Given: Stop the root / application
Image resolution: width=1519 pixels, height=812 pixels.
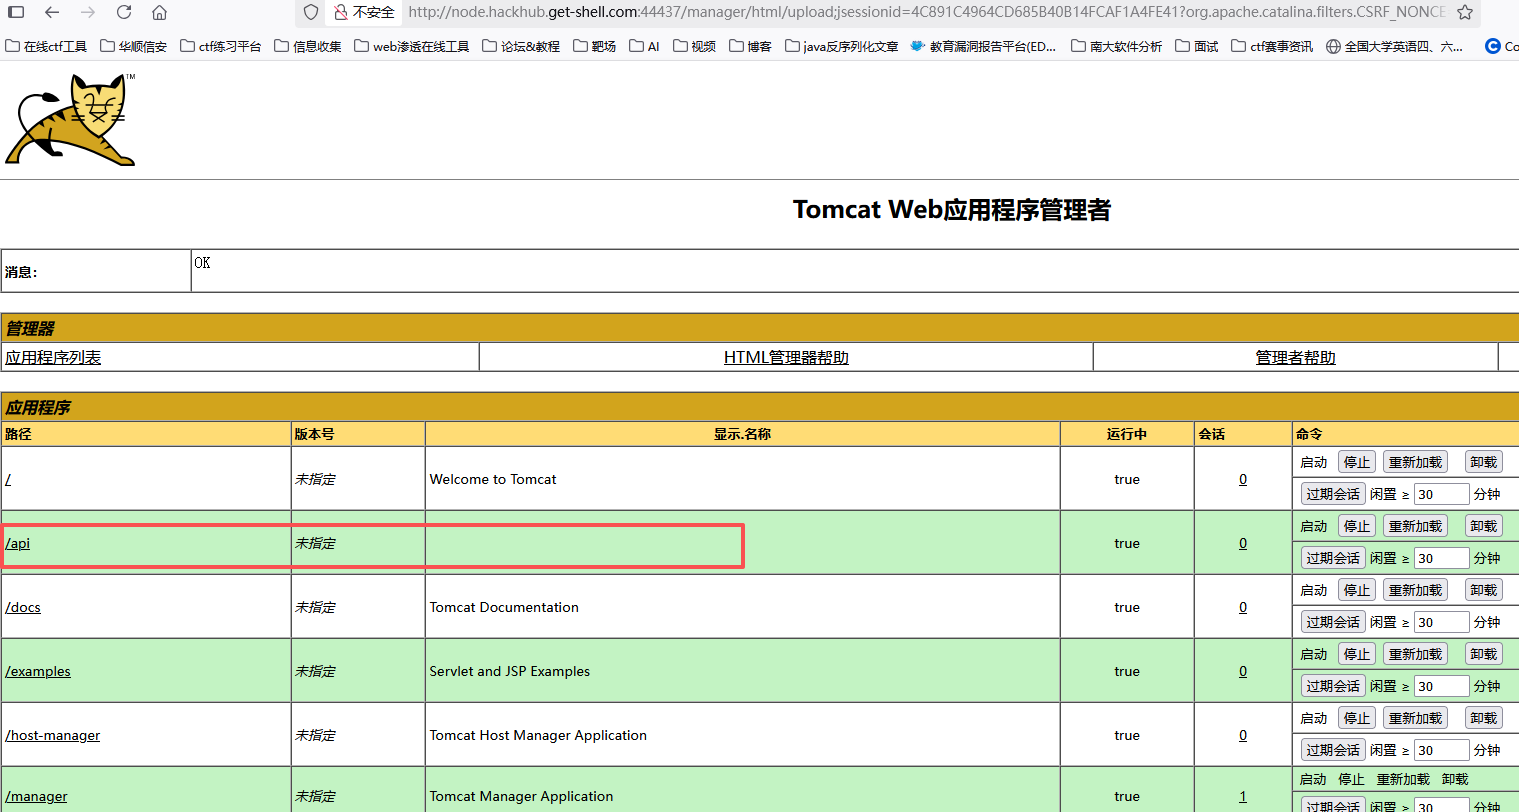Looking at the screenshot, I should click(1357, 462).
